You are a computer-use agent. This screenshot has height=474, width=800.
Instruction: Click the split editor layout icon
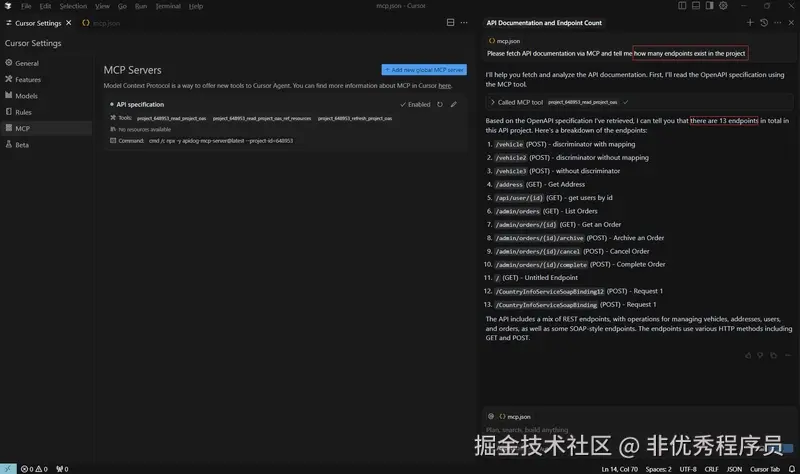coord(451,22)
